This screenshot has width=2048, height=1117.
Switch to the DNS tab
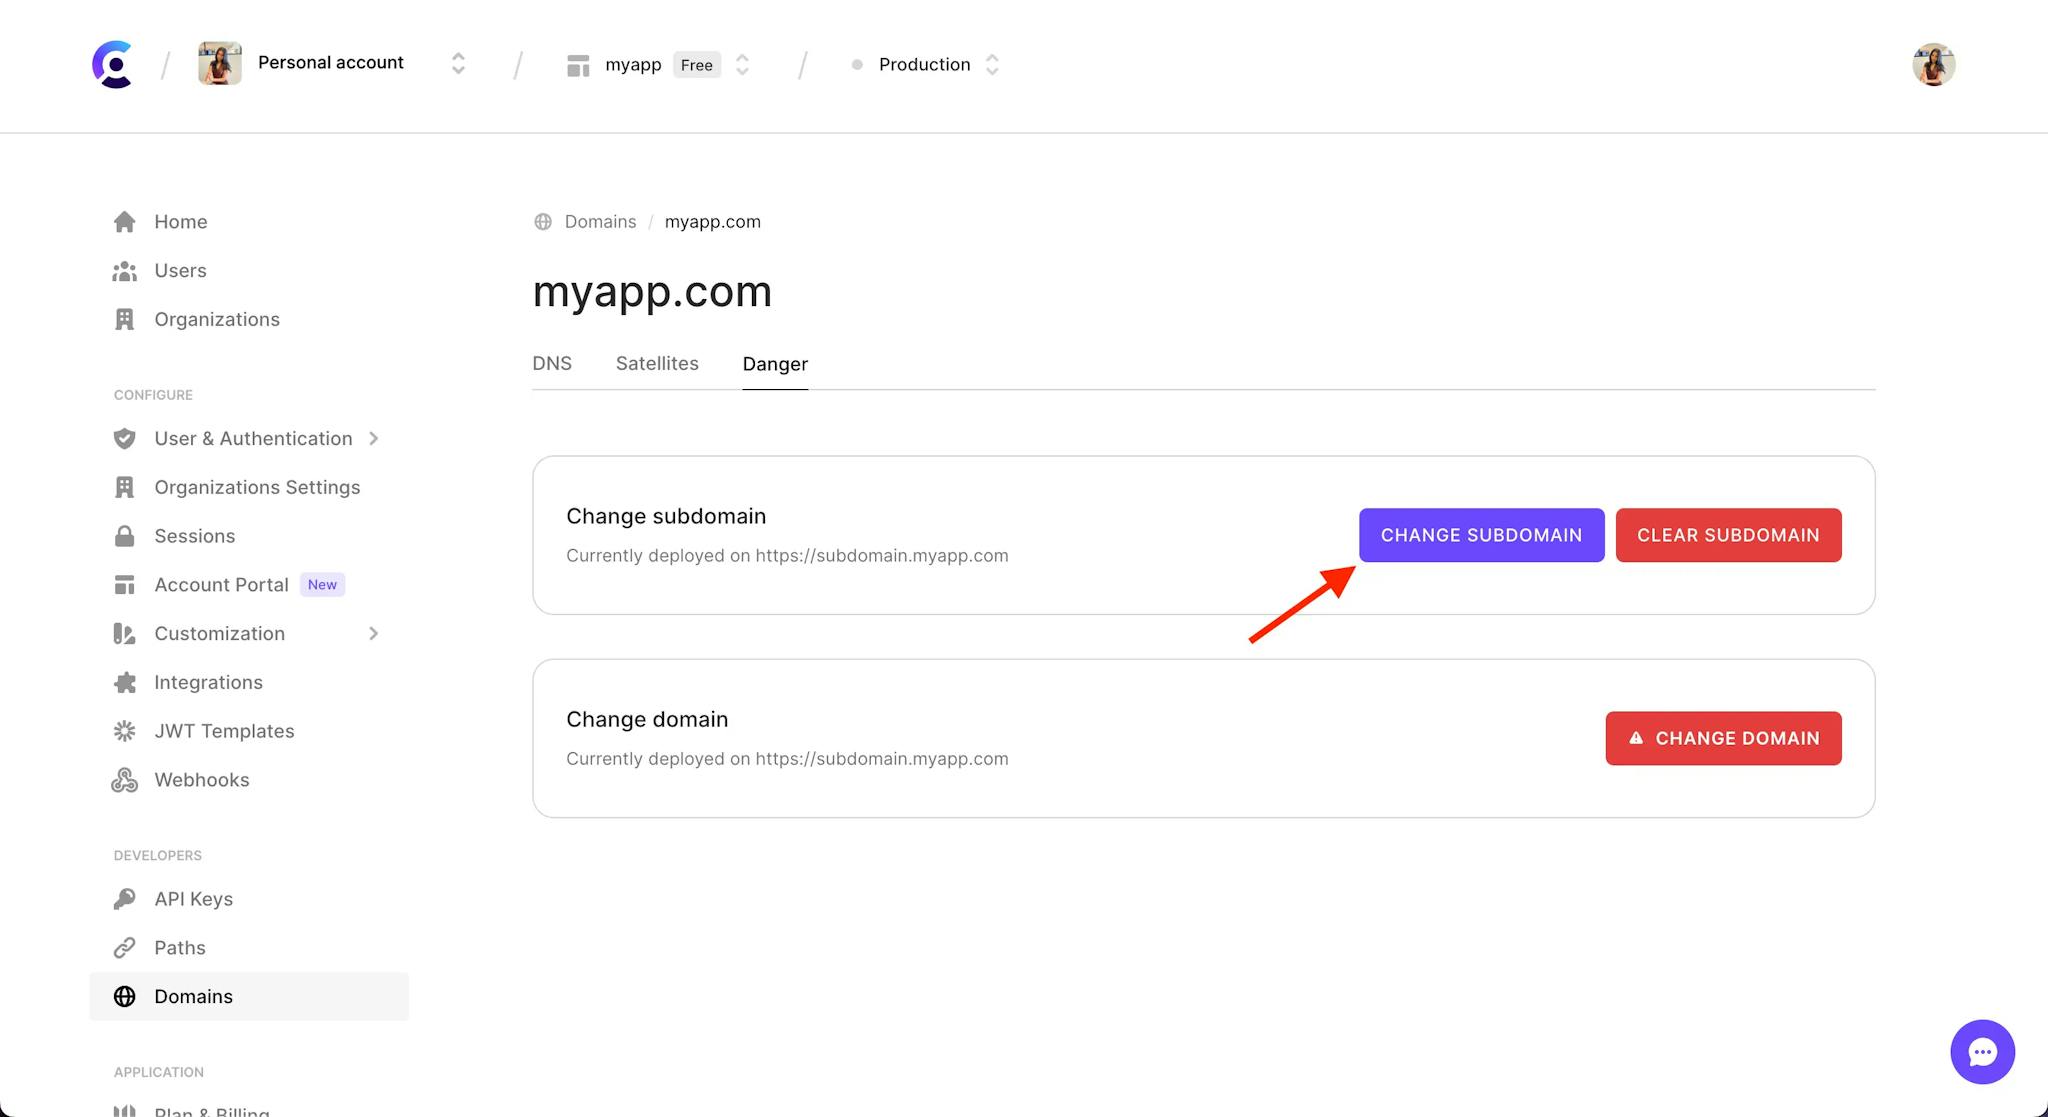point(553,363)
